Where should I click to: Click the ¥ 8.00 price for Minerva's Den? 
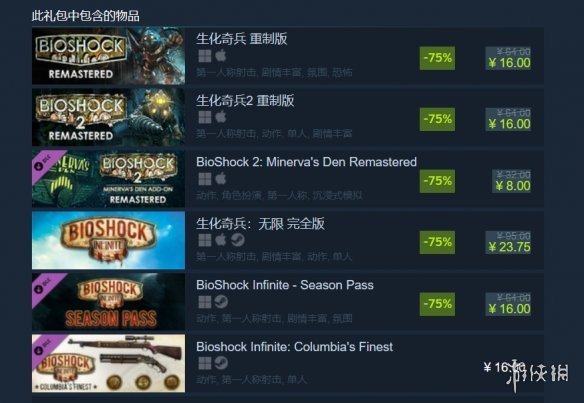pos(513,185)
